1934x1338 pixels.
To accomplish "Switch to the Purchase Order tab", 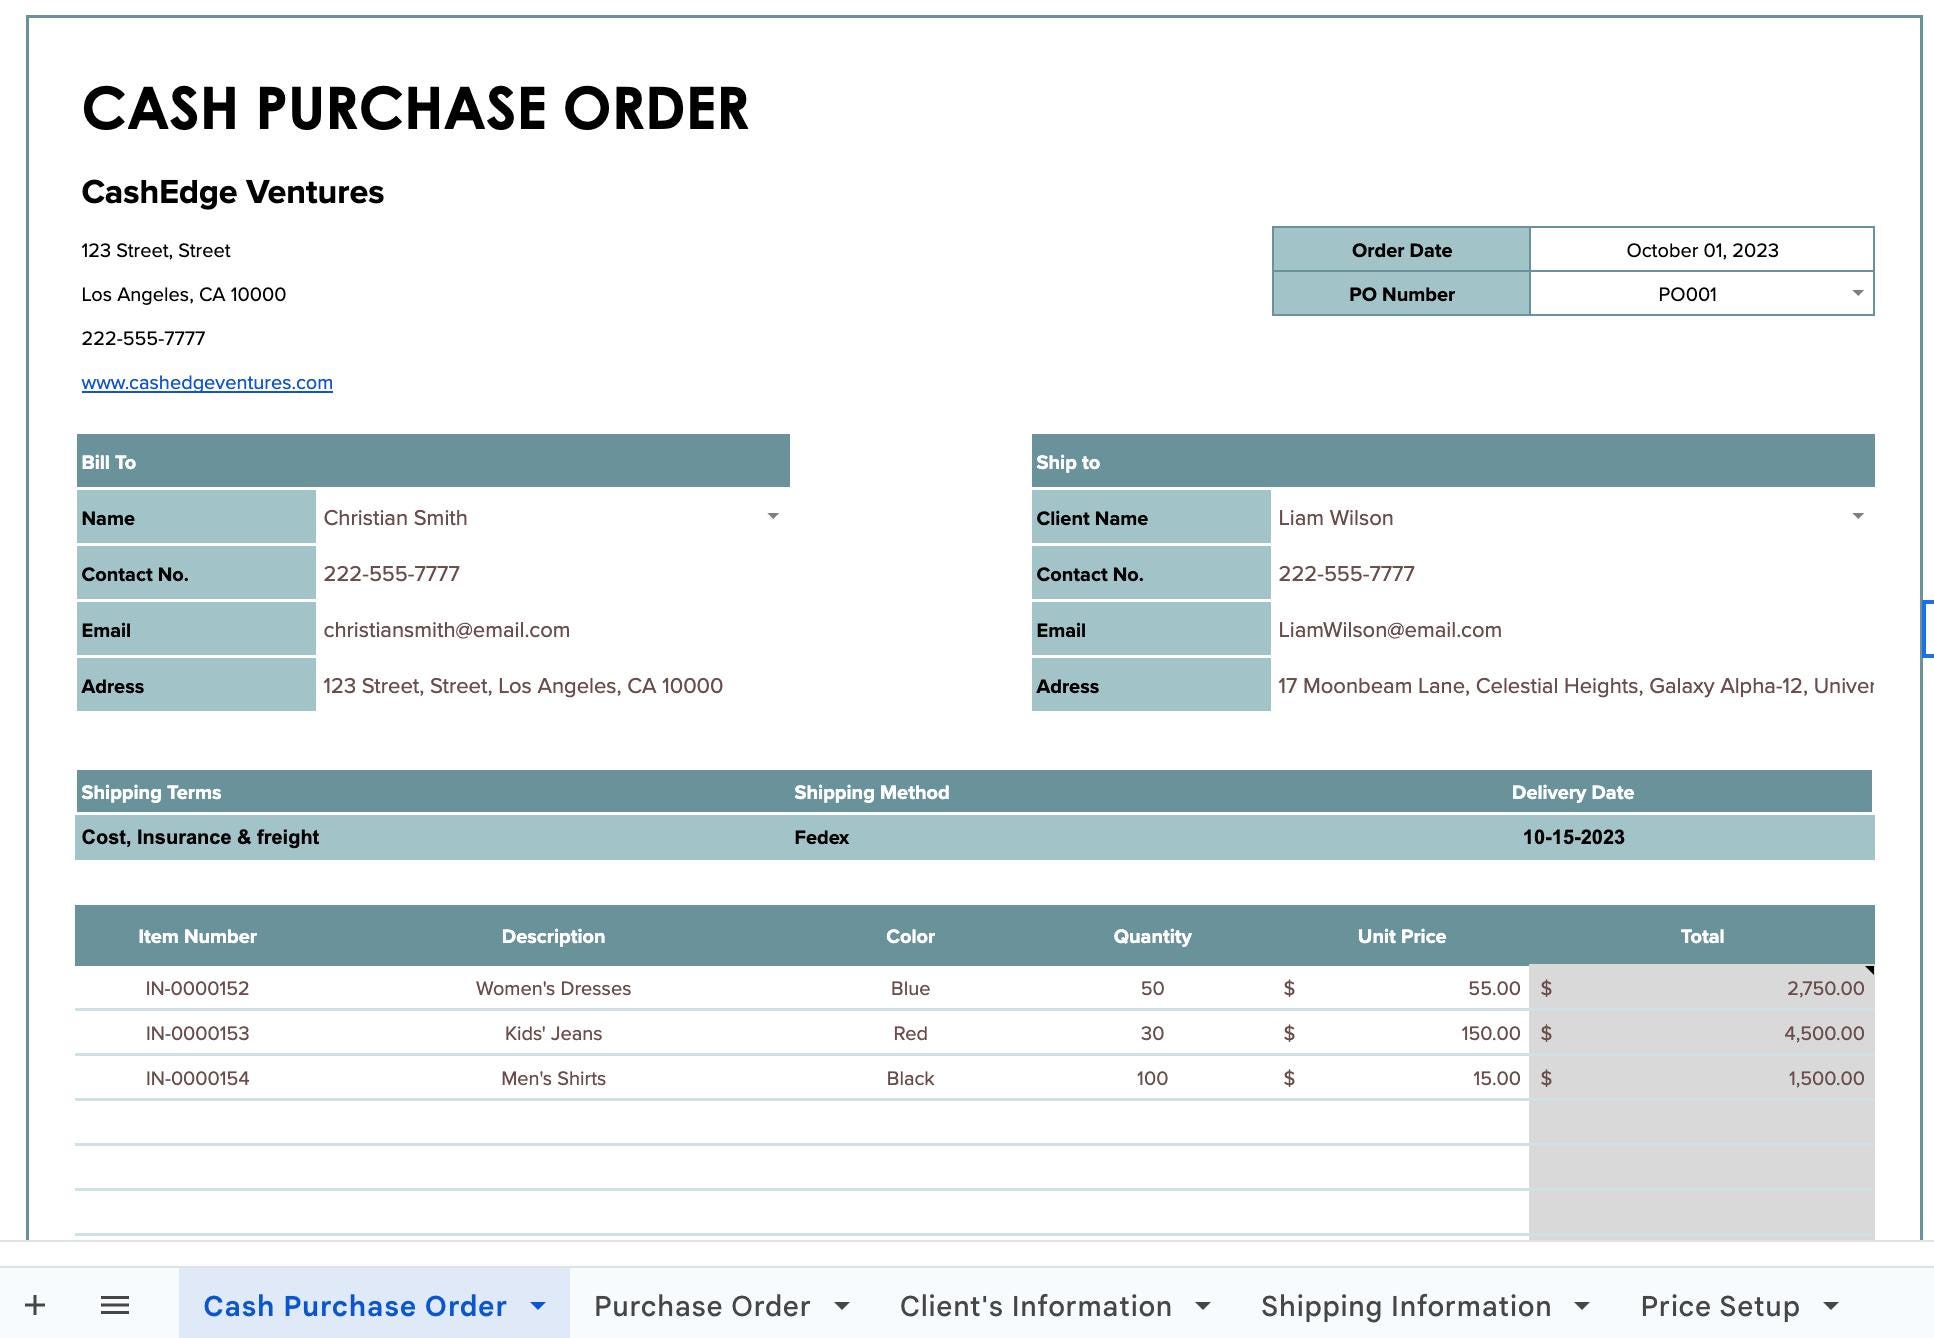I will click(701, 1306).
